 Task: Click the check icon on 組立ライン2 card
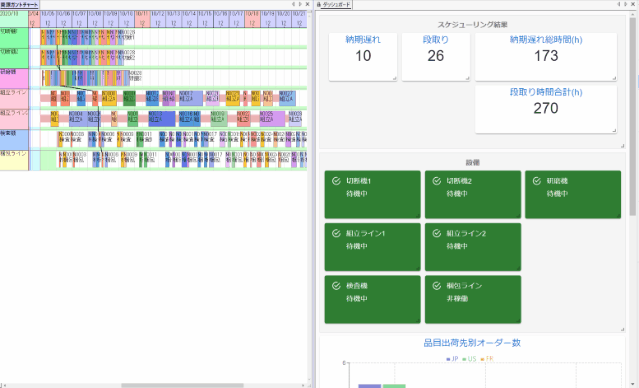pyautogui.click(x=436, y=233)
